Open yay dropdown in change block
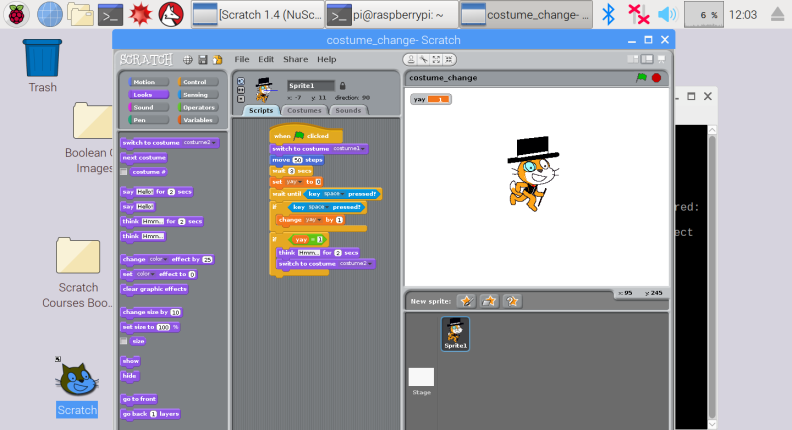 tap(313, 220)
